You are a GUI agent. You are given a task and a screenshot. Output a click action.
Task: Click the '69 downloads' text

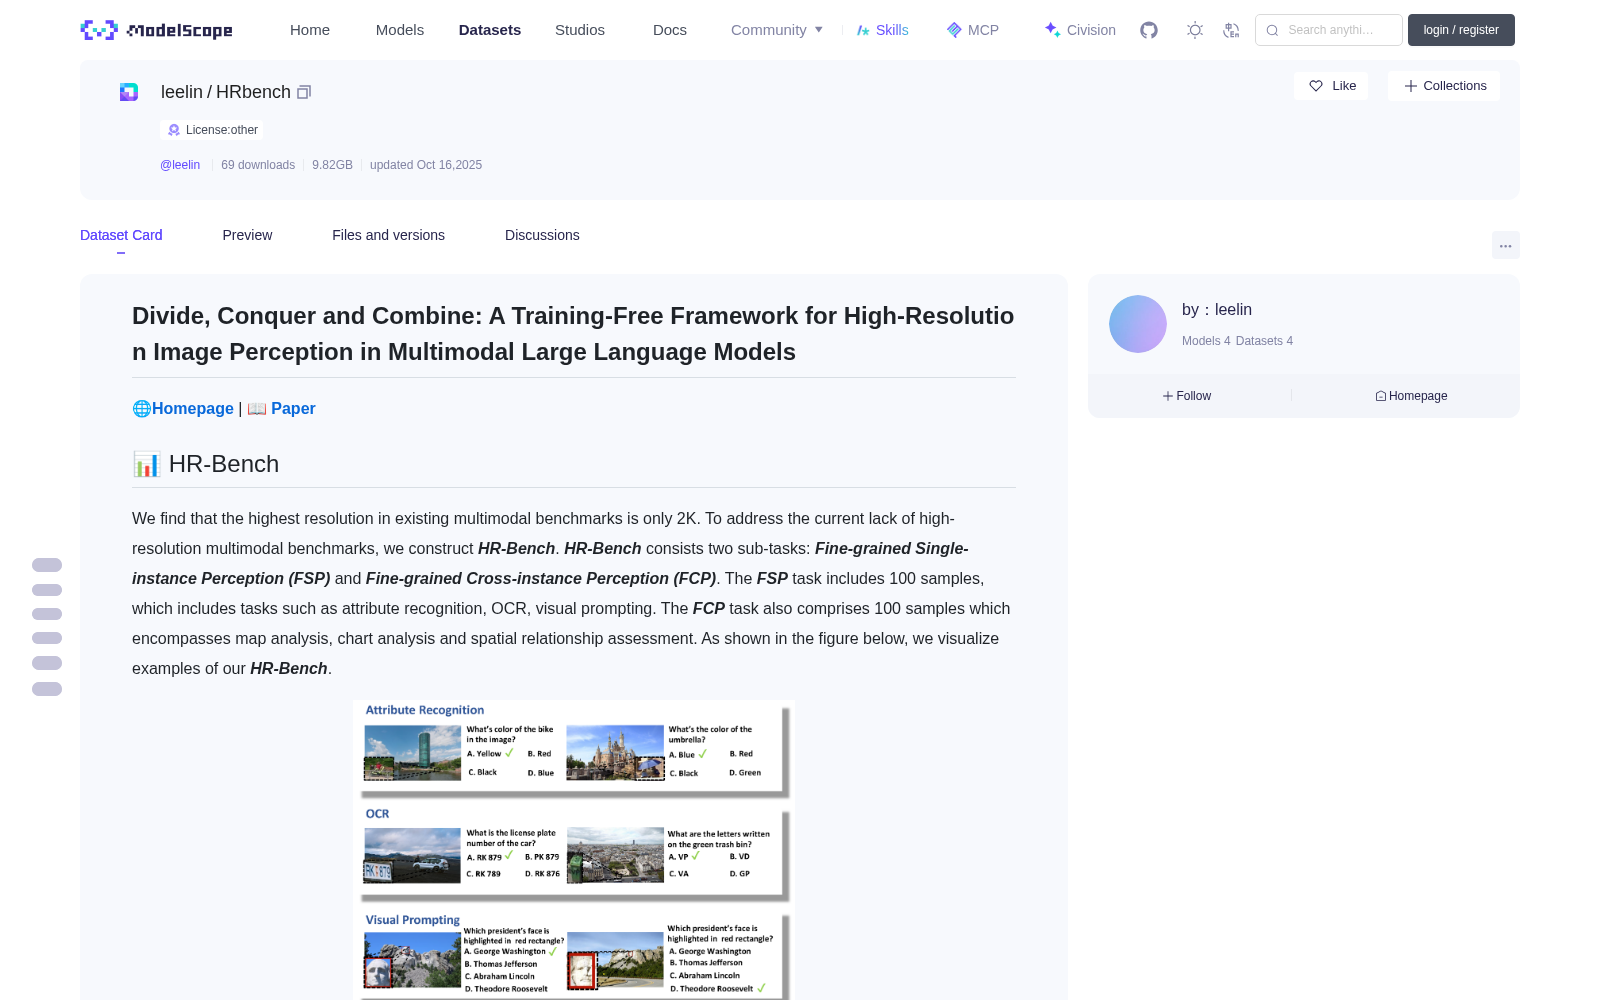coord(258,165)
